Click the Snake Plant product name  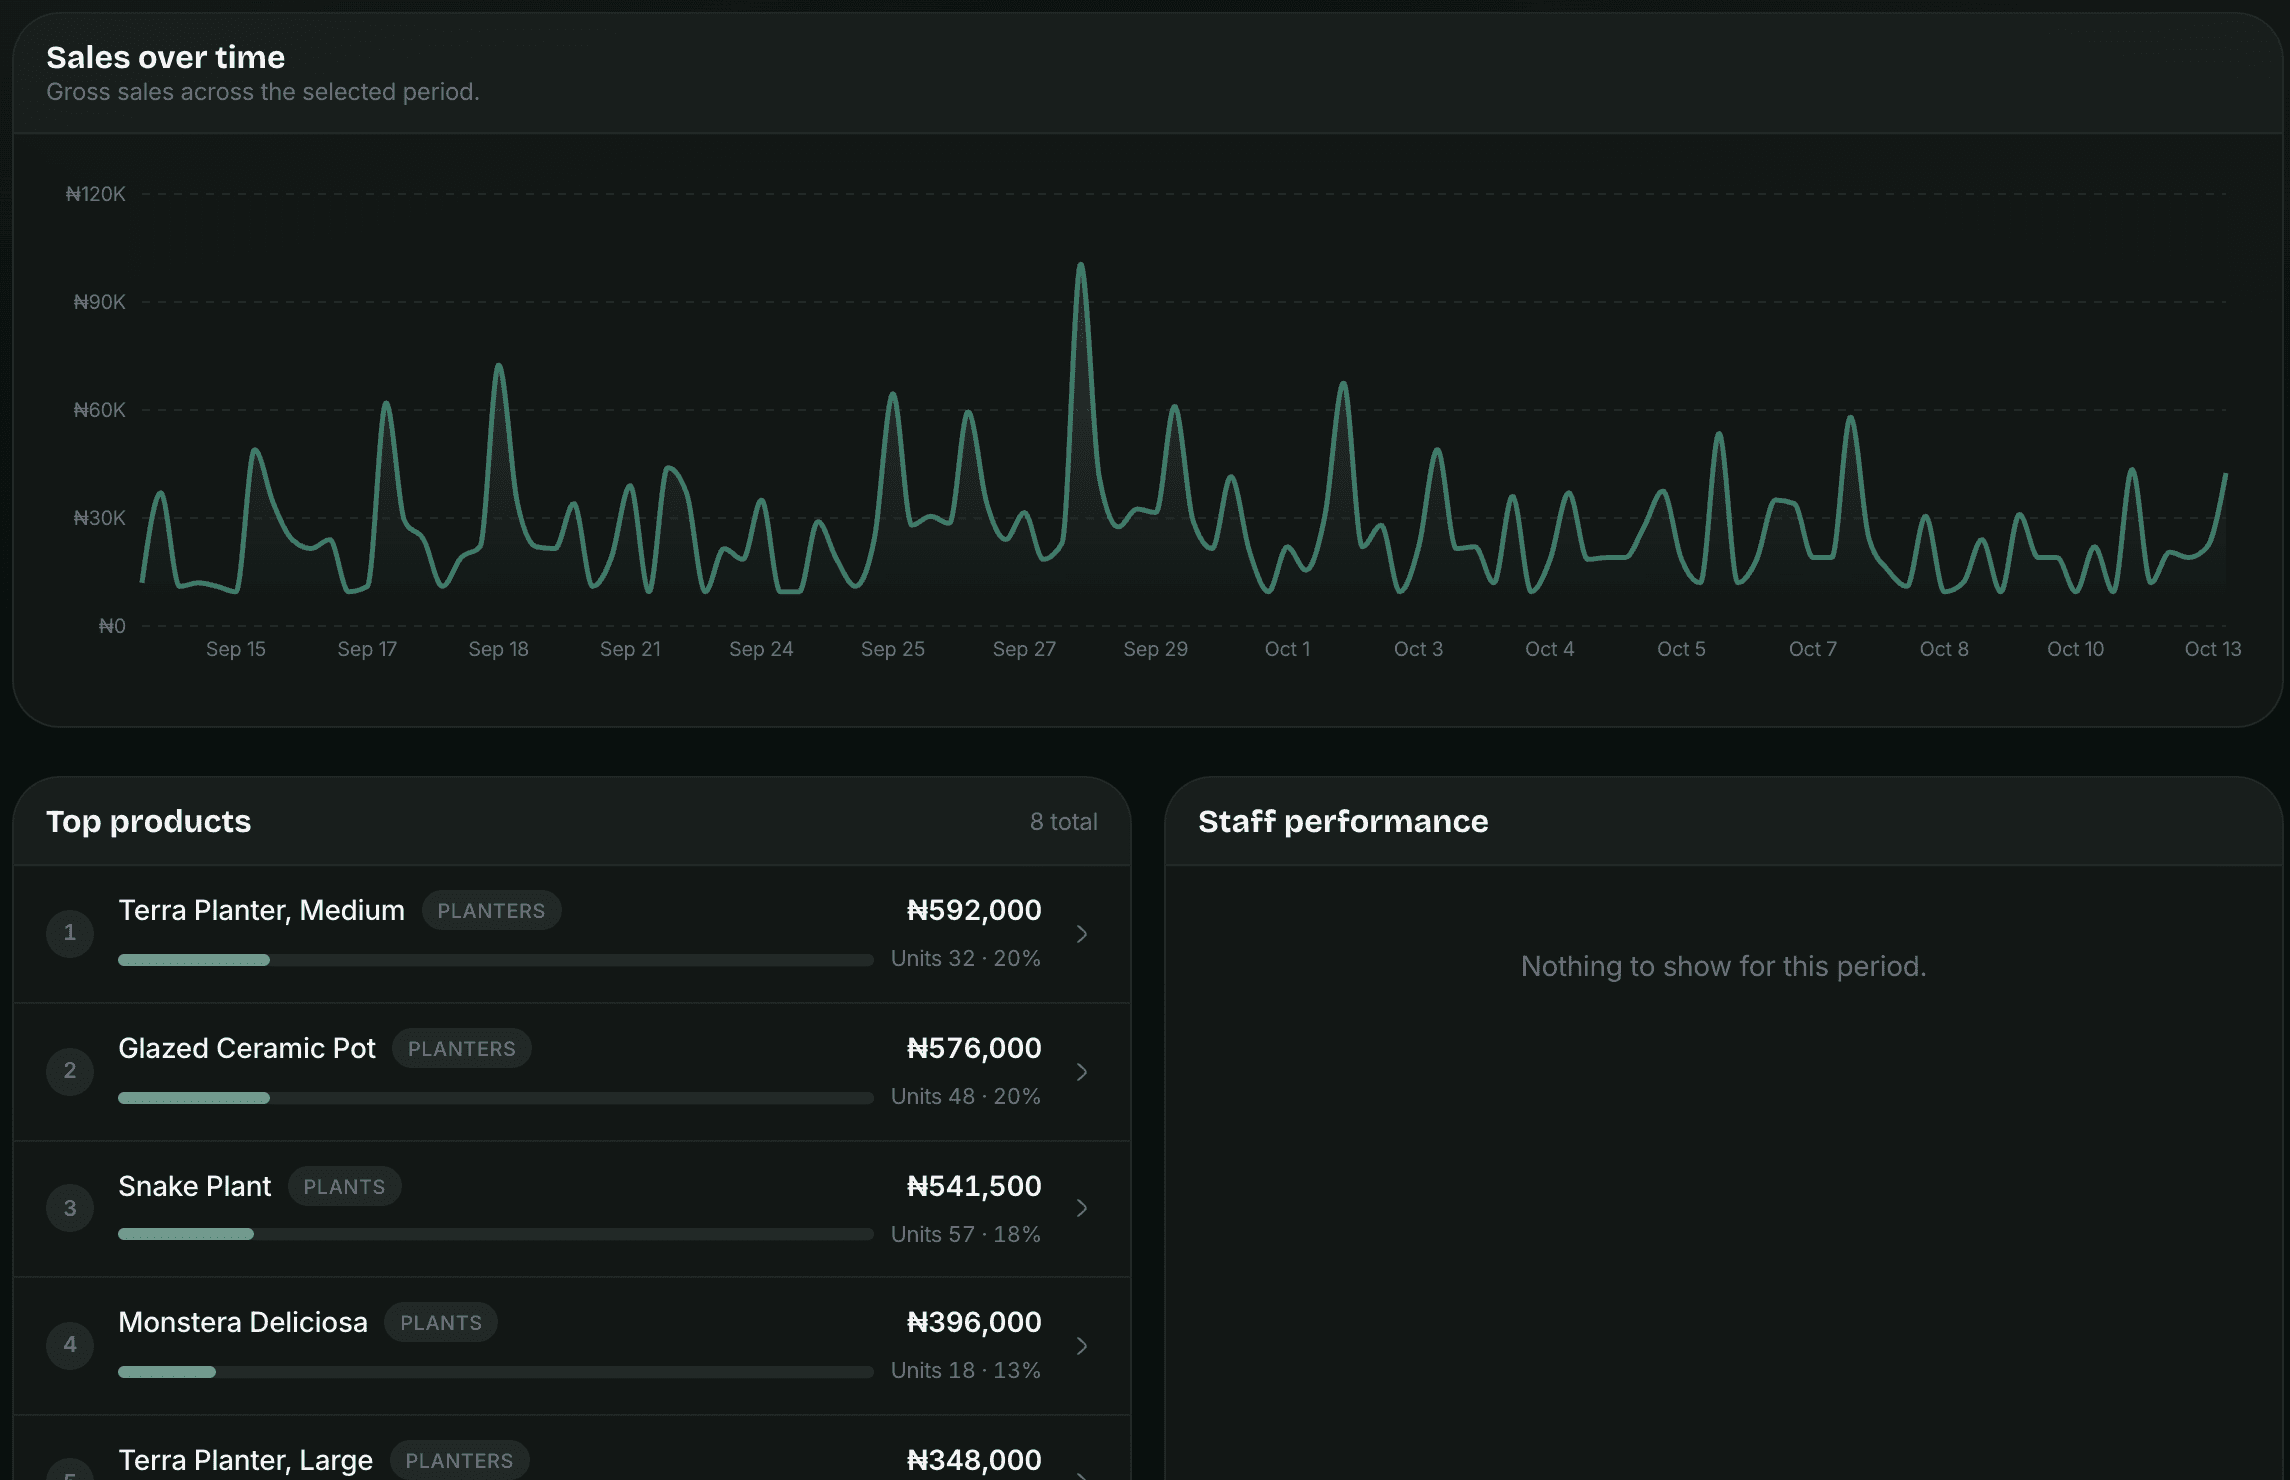[x=195, y=1186]
